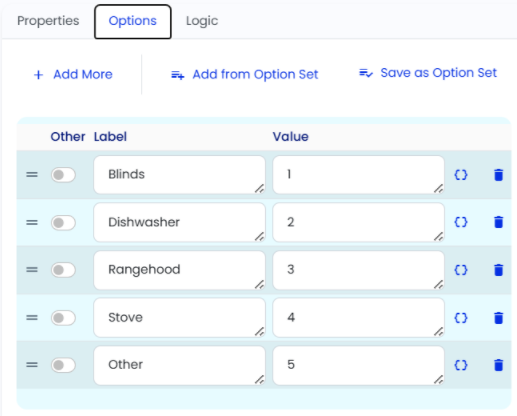Screen dimensions: 517x416
Task: Remove the Dishwasher option with trash icon
Action: [x=498, y=222]
